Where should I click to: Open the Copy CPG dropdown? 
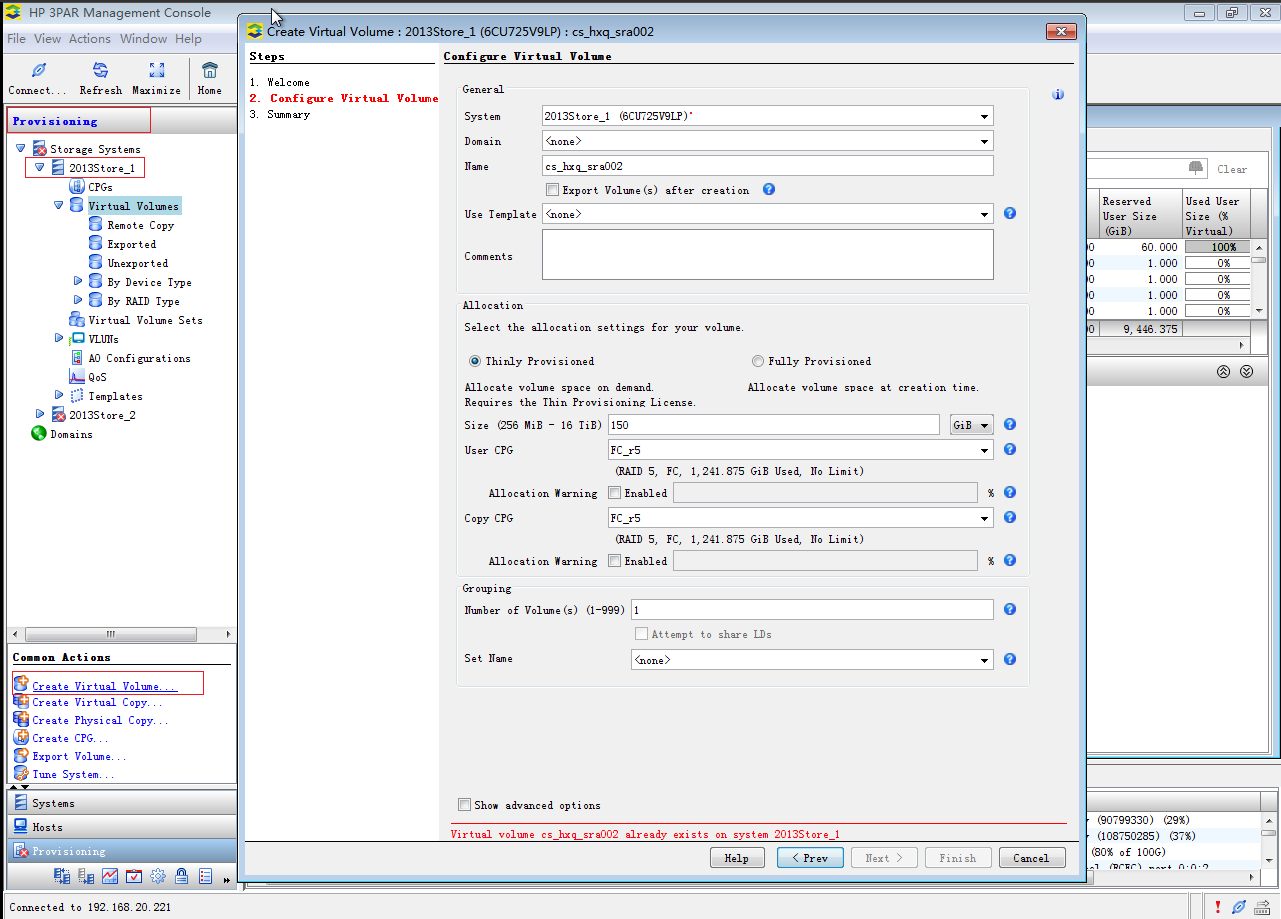[x=984, y=517]
